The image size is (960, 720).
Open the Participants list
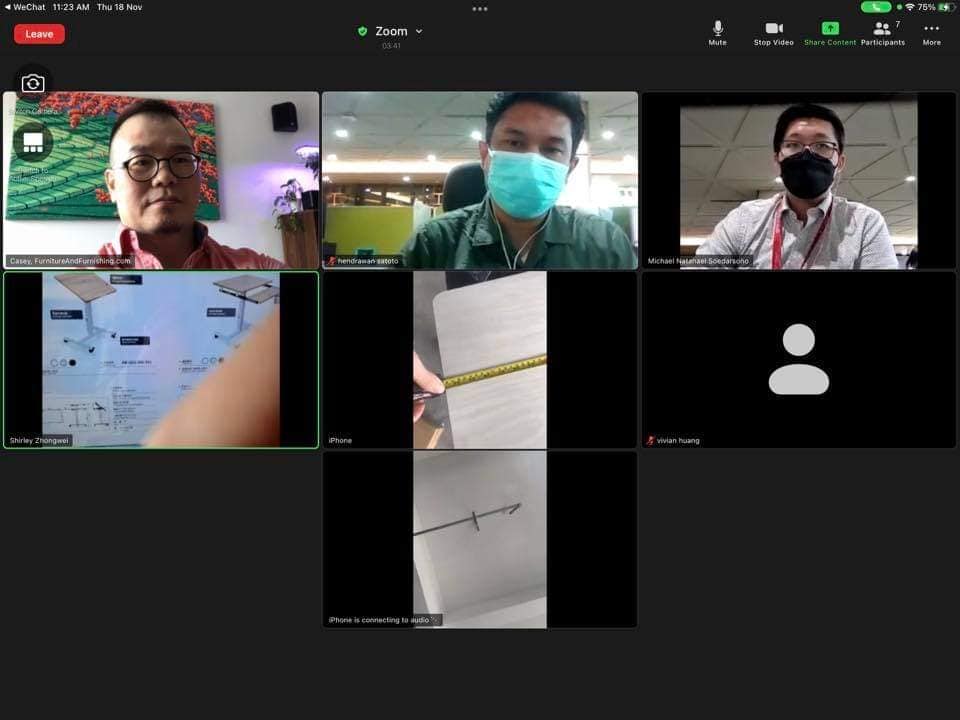tap(882, 32)
